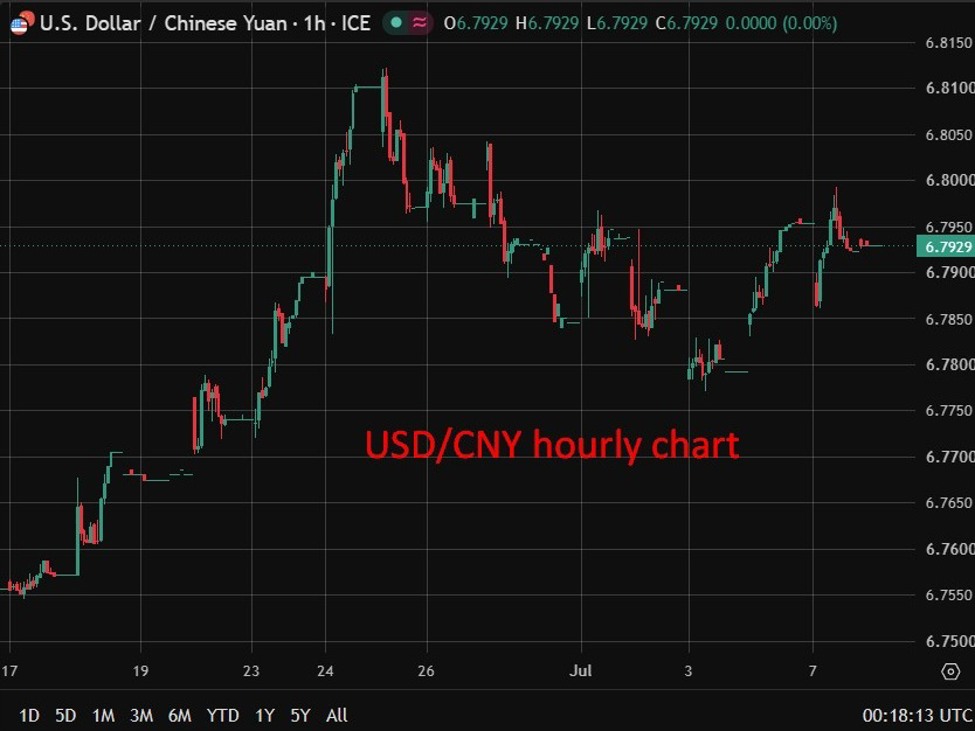Image resolution: width=975 pixels, height=731 pixels.
Task: Click the Jul date axis label
Action: pos(581,671)
